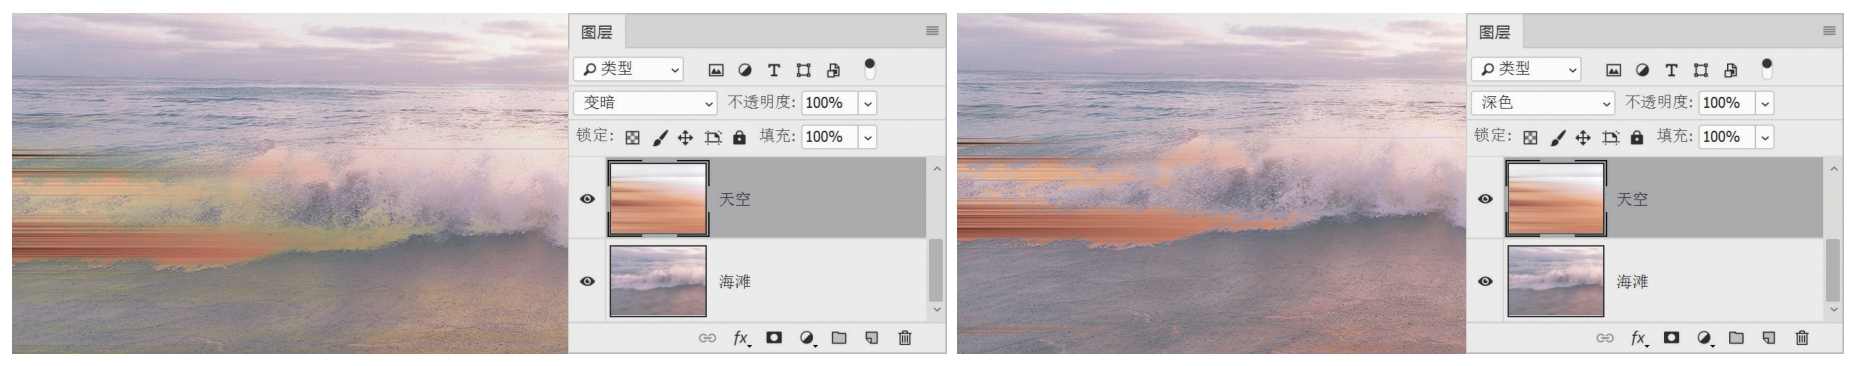Add layer mask in left panel
1852x366 pixels.
774,338
